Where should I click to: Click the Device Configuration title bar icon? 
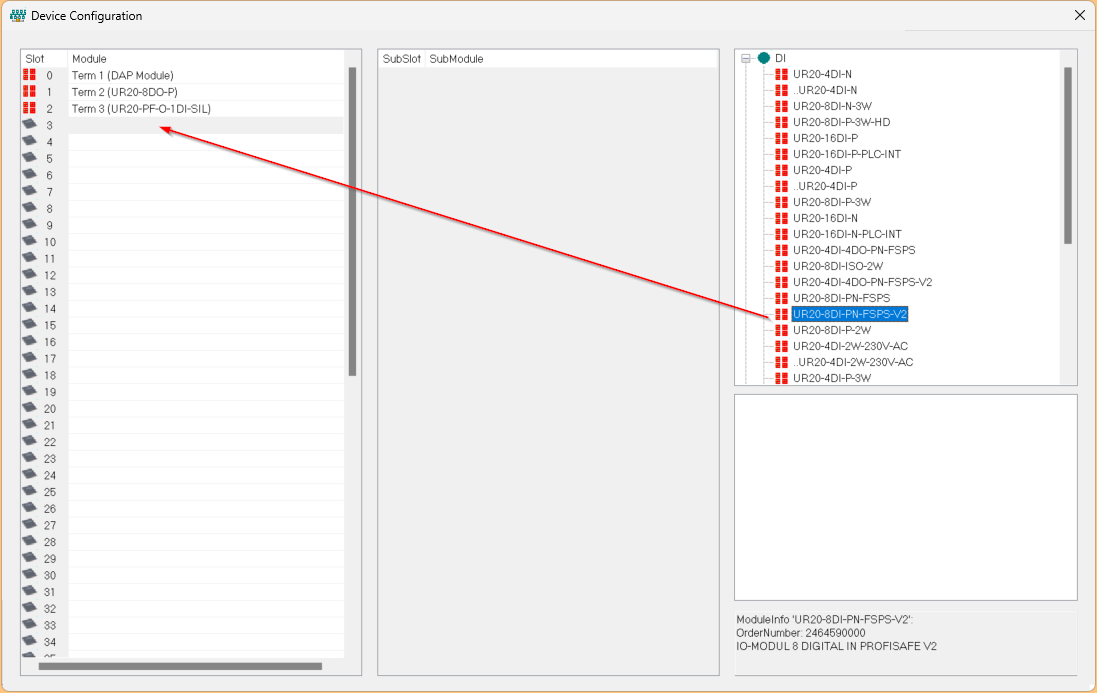(17, 15)
